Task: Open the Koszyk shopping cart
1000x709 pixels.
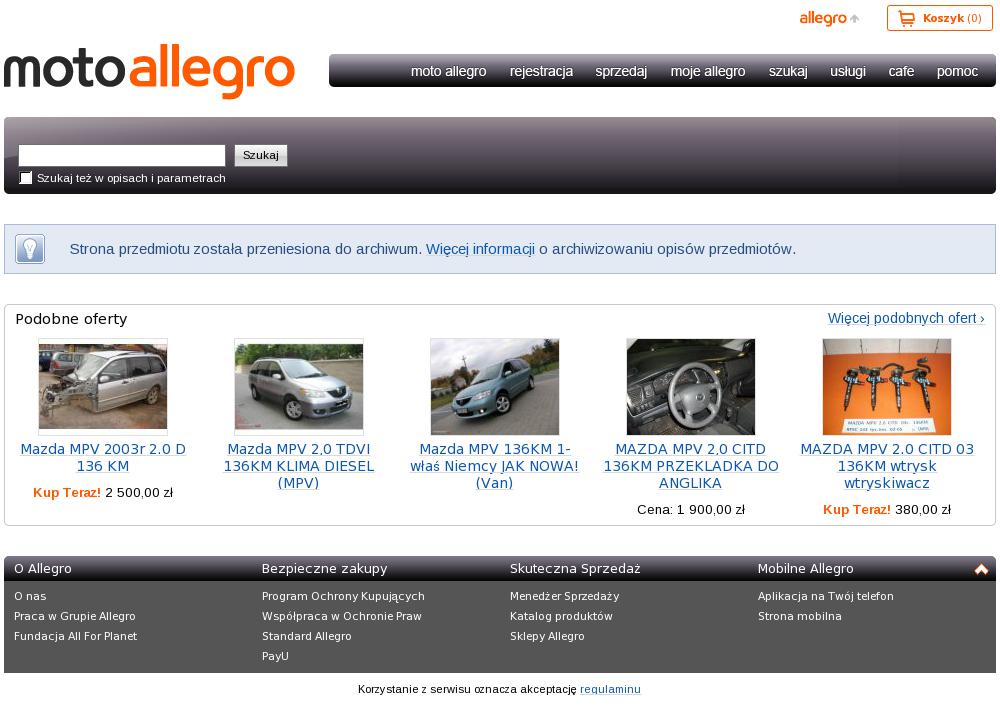Action: point(939,18)
